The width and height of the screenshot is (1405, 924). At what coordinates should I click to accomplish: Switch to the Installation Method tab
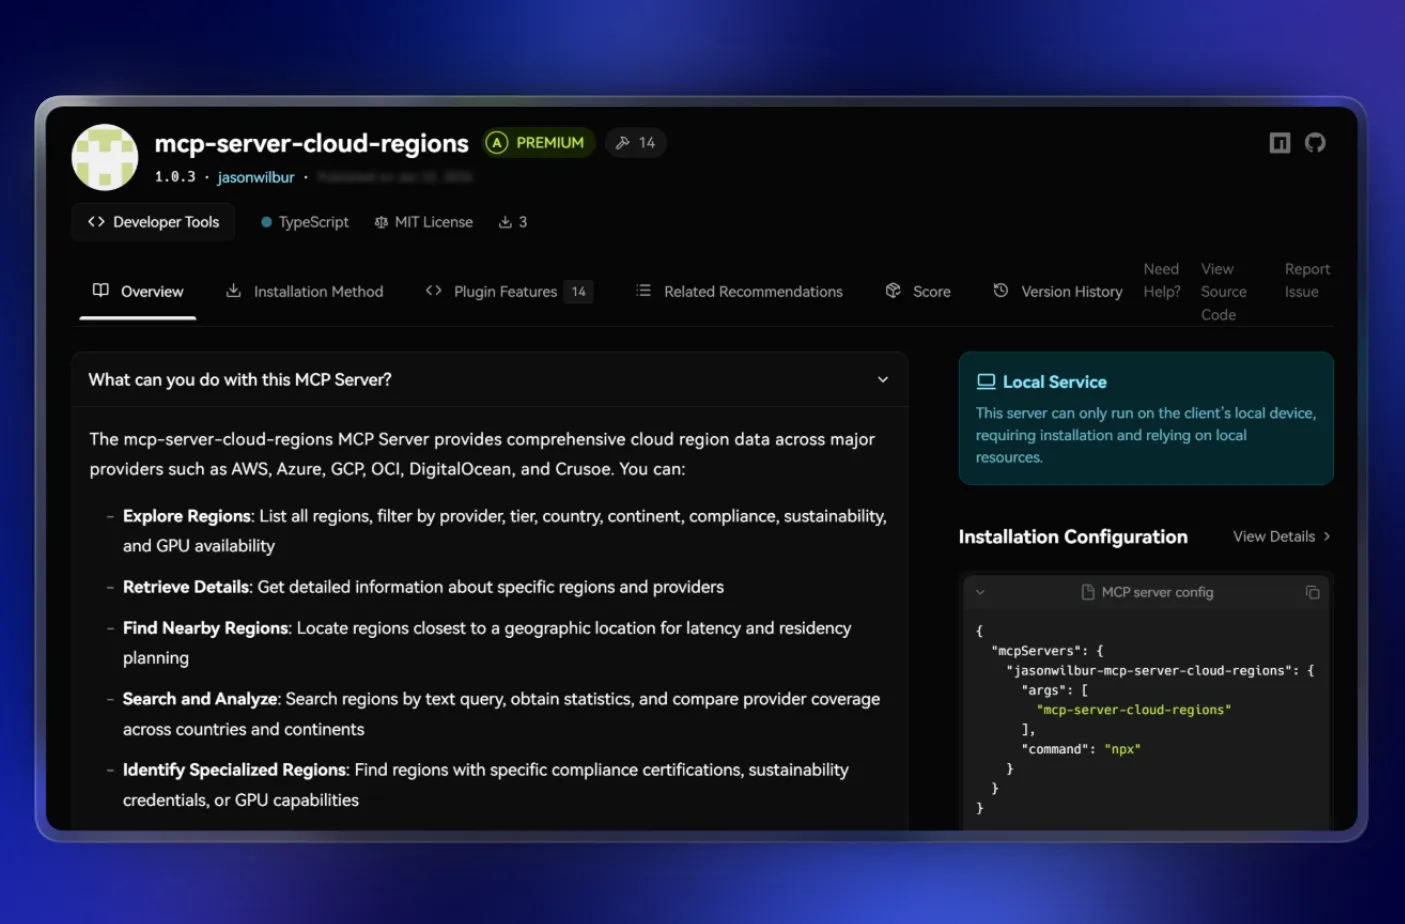point(304,291)
